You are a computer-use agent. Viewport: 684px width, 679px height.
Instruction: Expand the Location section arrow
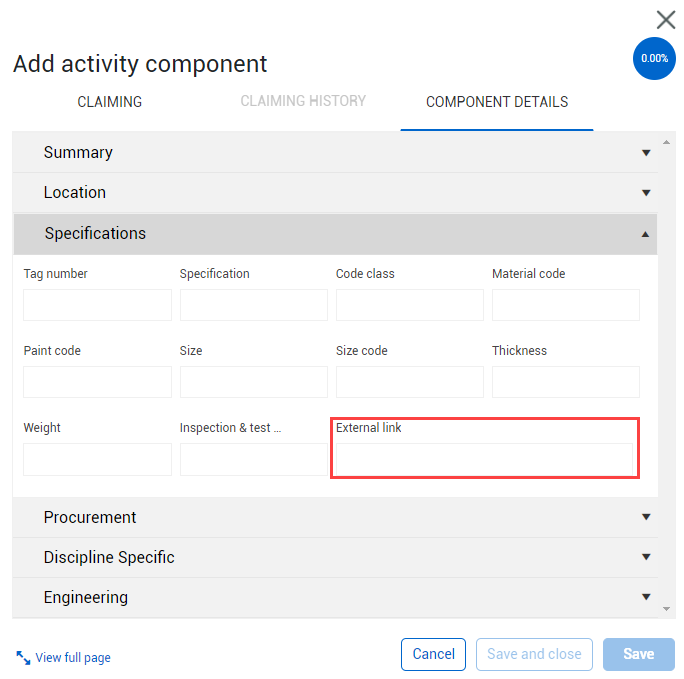click(646, 193)
